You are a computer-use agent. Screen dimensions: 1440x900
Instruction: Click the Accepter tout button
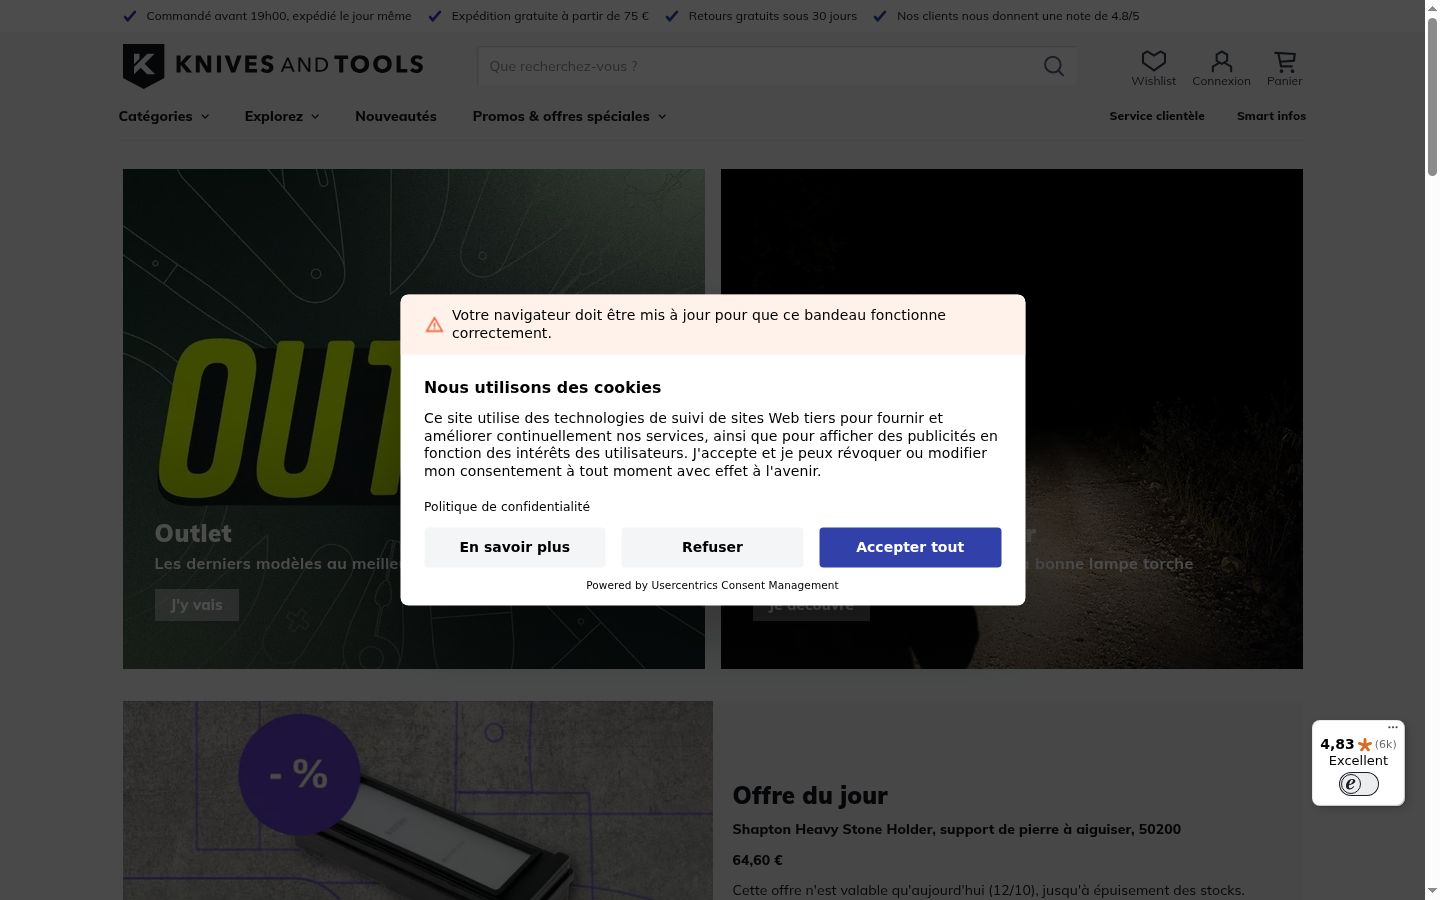point(910,547)
